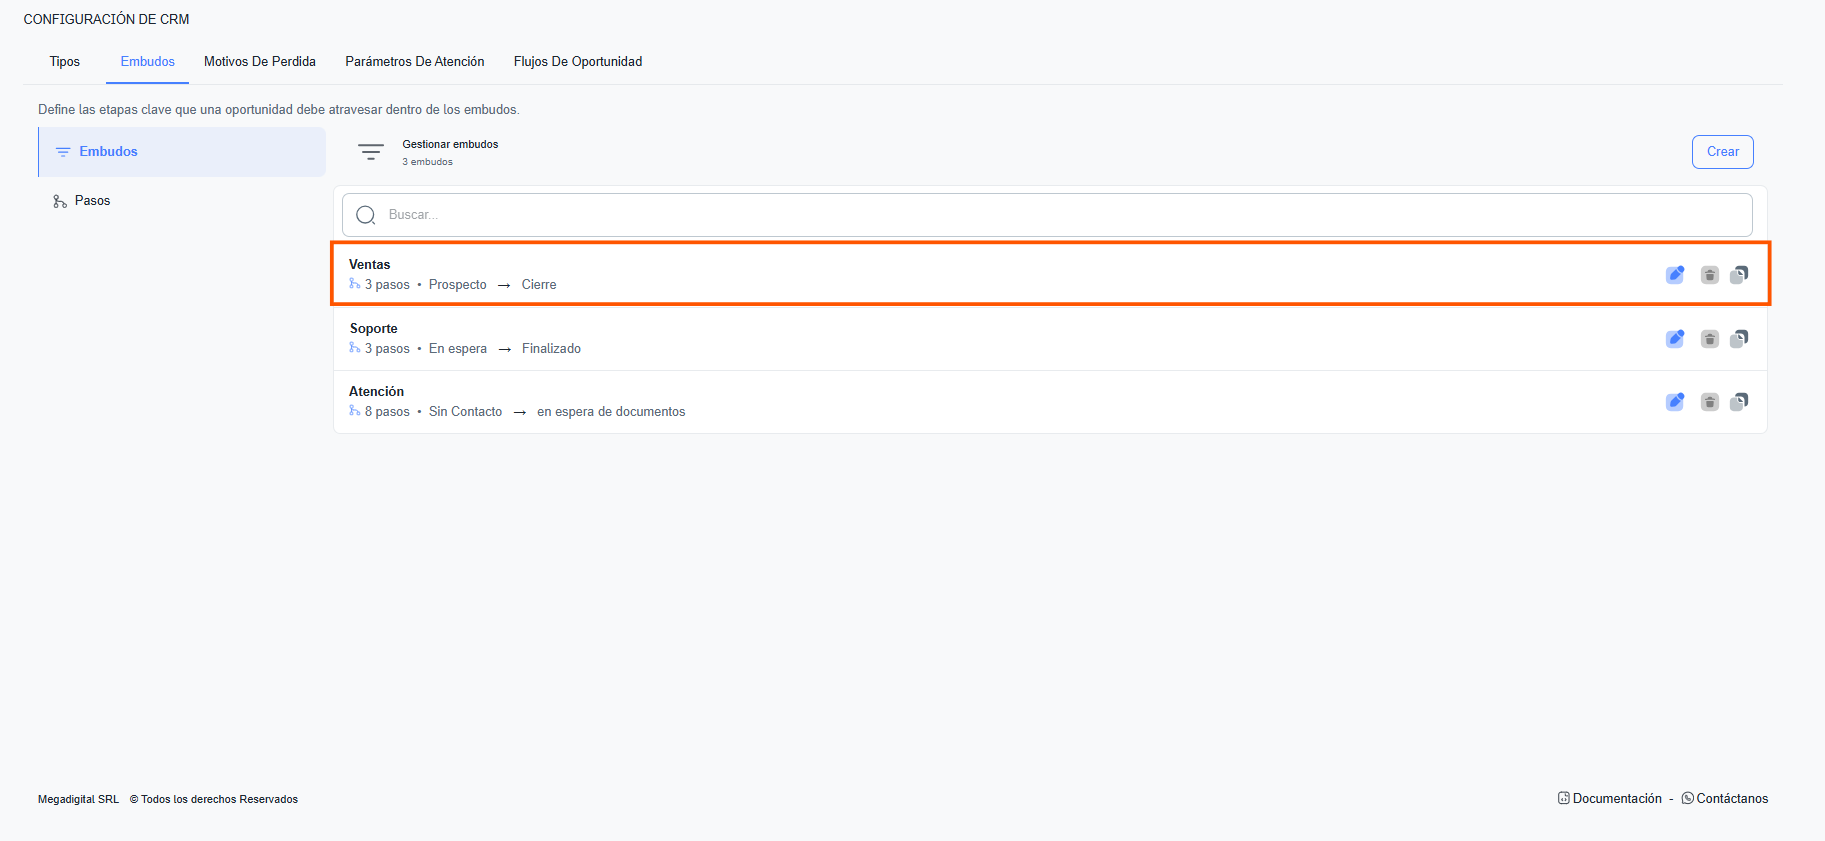Delete the Atención funnel
Image resolution: width=1825 pixels, height=841 pixels.
point(1709,402)
